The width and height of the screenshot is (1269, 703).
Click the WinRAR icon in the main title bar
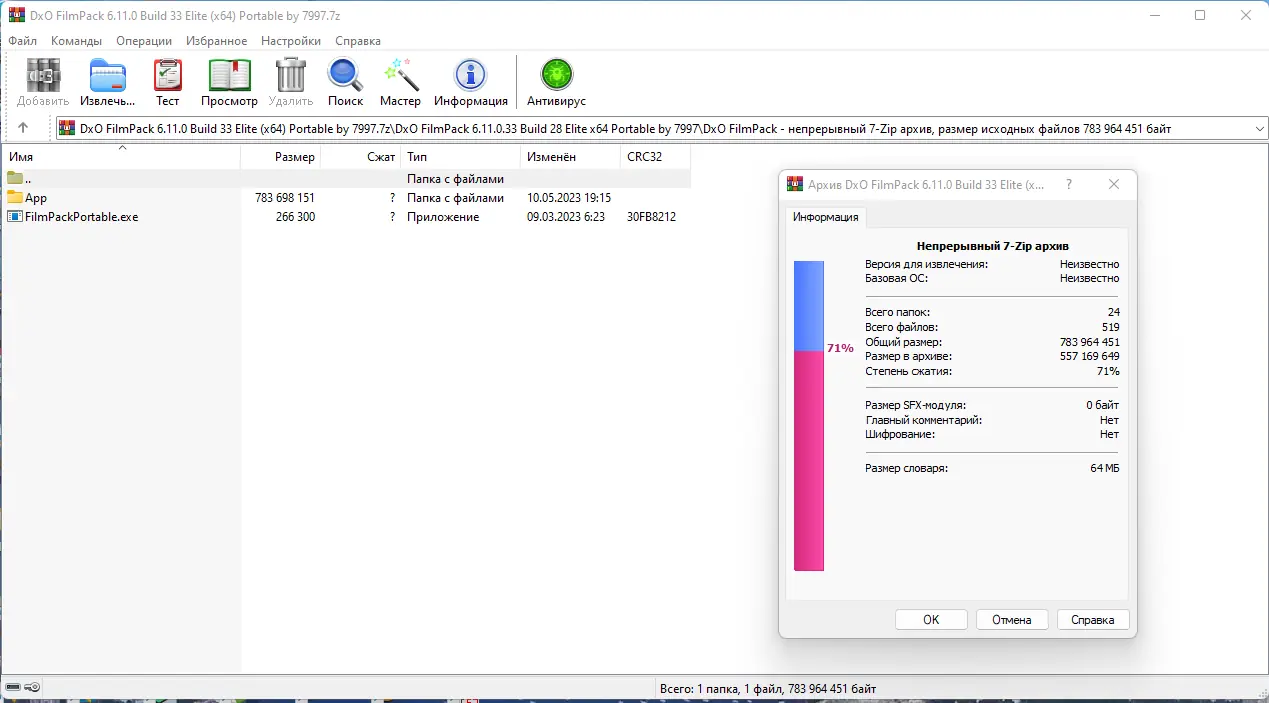[x=16, y=15]
